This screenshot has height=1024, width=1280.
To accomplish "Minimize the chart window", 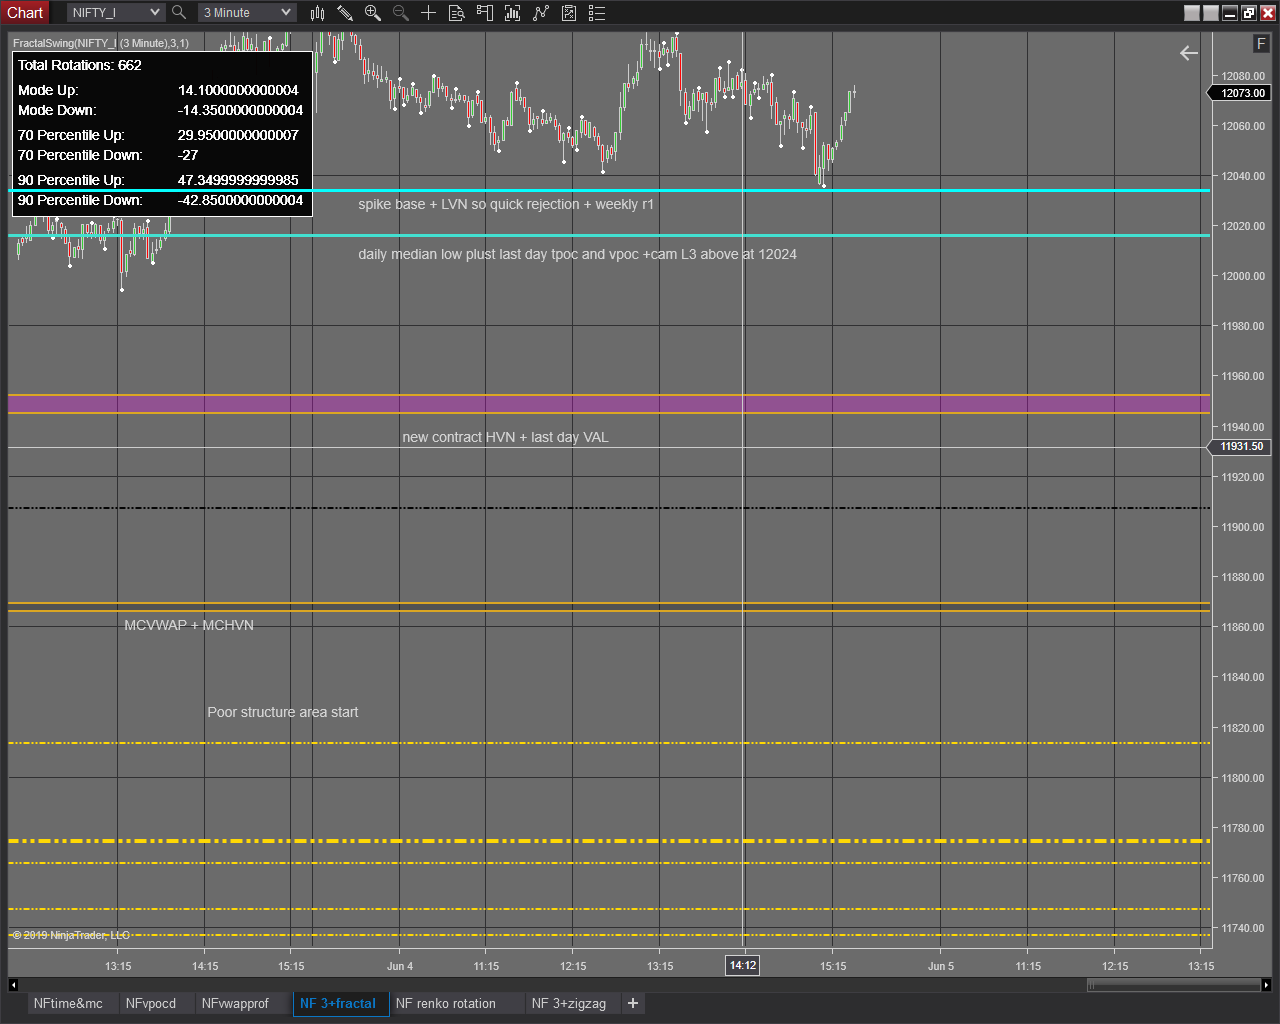I will click(x=1230, y=13).
